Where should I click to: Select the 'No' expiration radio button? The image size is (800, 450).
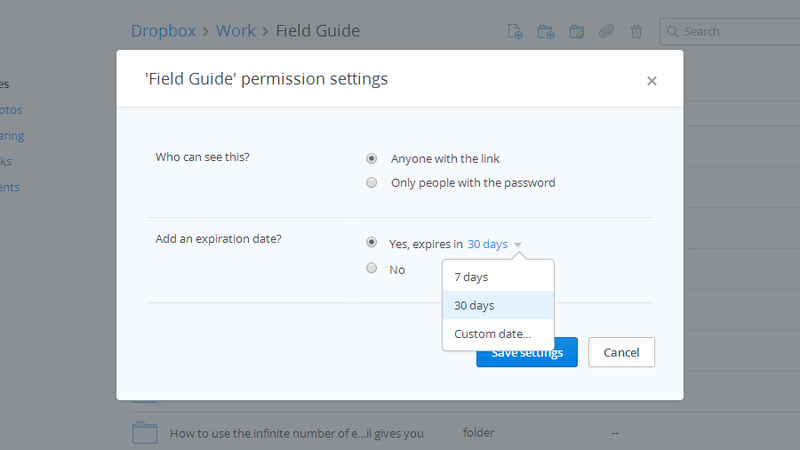(371, 268)
